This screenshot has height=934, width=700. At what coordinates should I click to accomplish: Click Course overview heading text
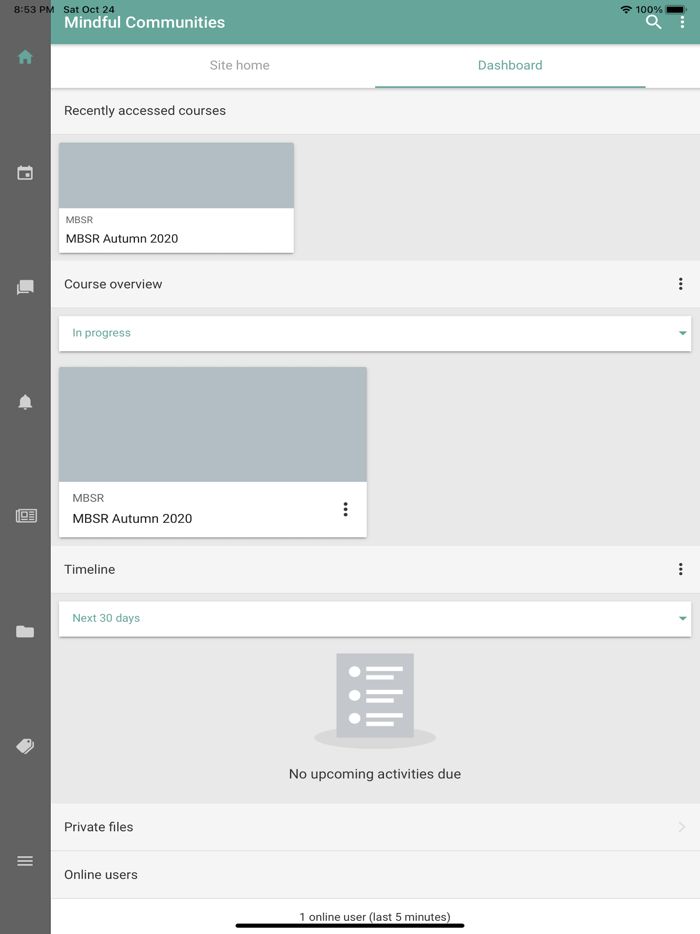pyautogui.click(x=113, y=284)
